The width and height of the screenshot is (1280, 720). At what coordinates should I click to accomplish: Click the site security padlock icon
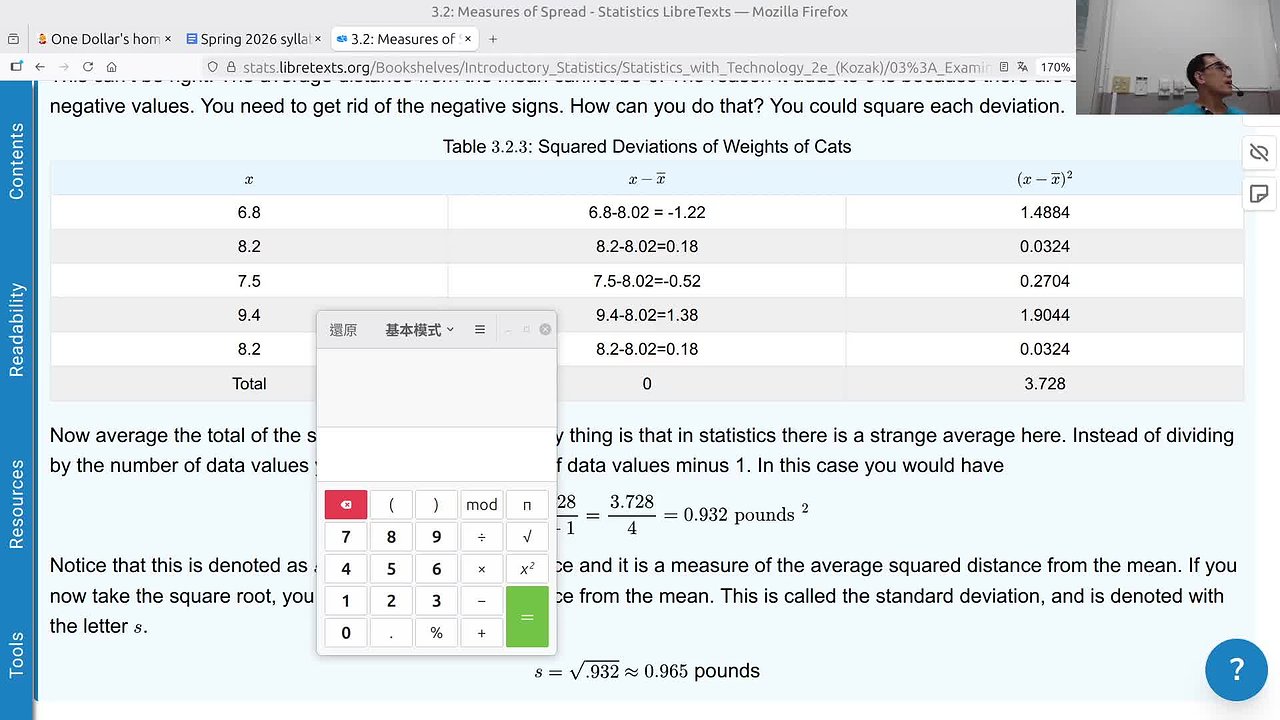click(229, 67)
